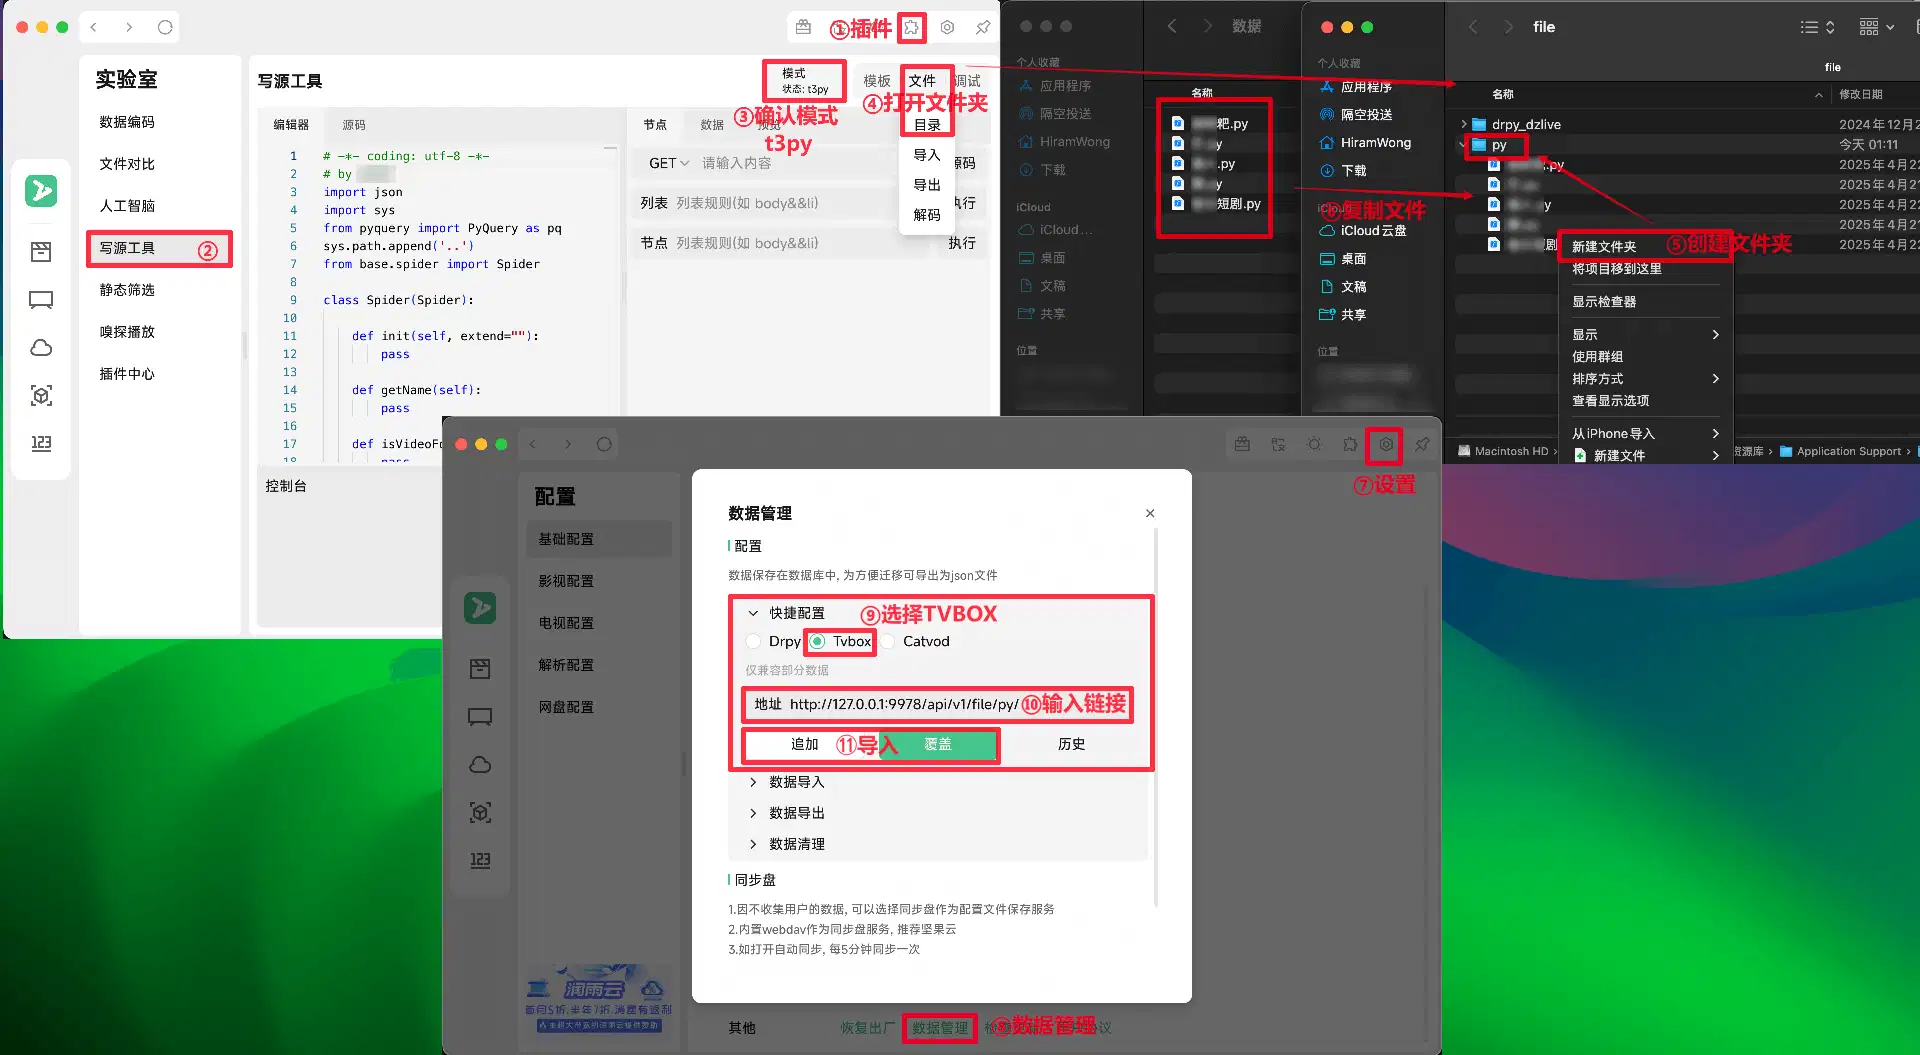Collapse the py folder in Finder
The image size is (1920, 1055).
click(x=1464, y=145)
